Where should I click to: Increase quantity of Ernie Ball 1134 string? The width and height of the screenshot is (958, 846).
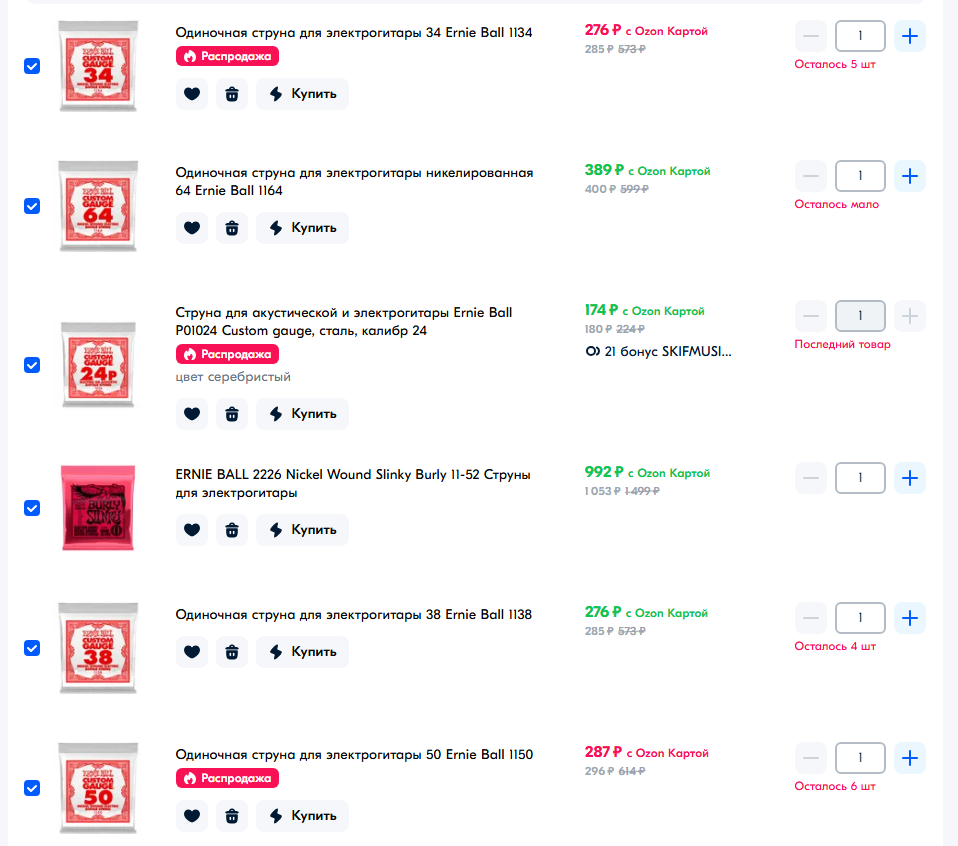(x=910, y=36)
